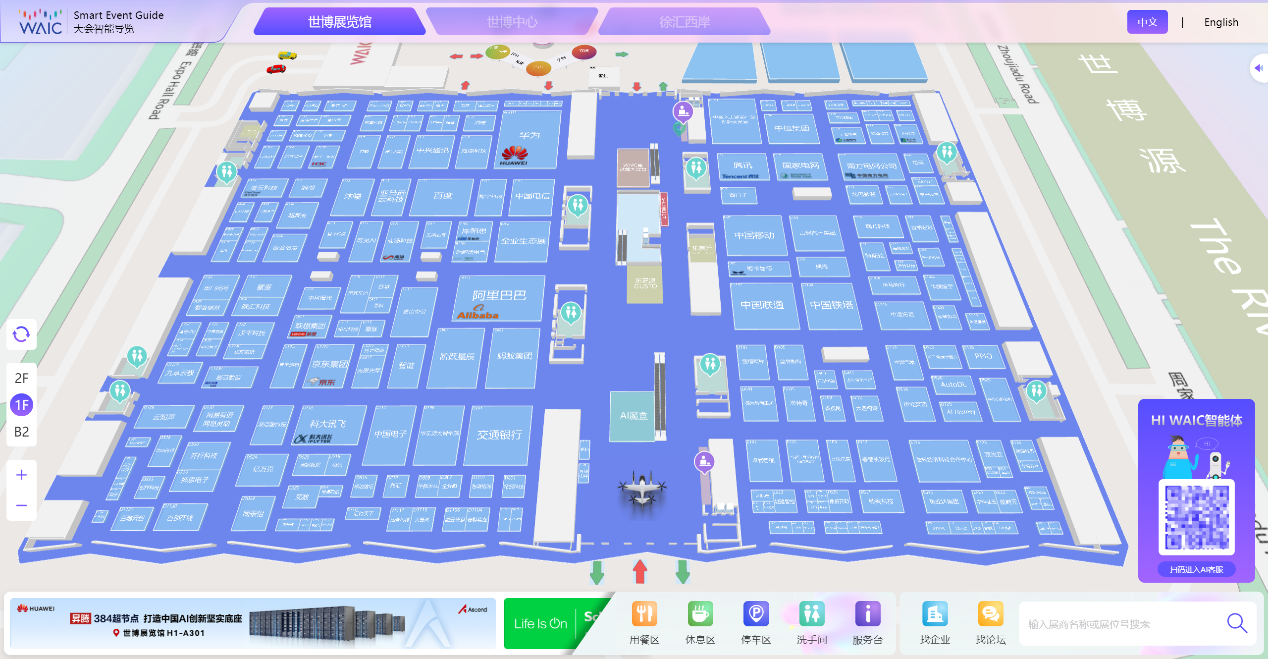Open the 用餐区 dining area filter
The height and width of the screenshot is (659, 1268).
pyautogui.click(x=644, y=622)
